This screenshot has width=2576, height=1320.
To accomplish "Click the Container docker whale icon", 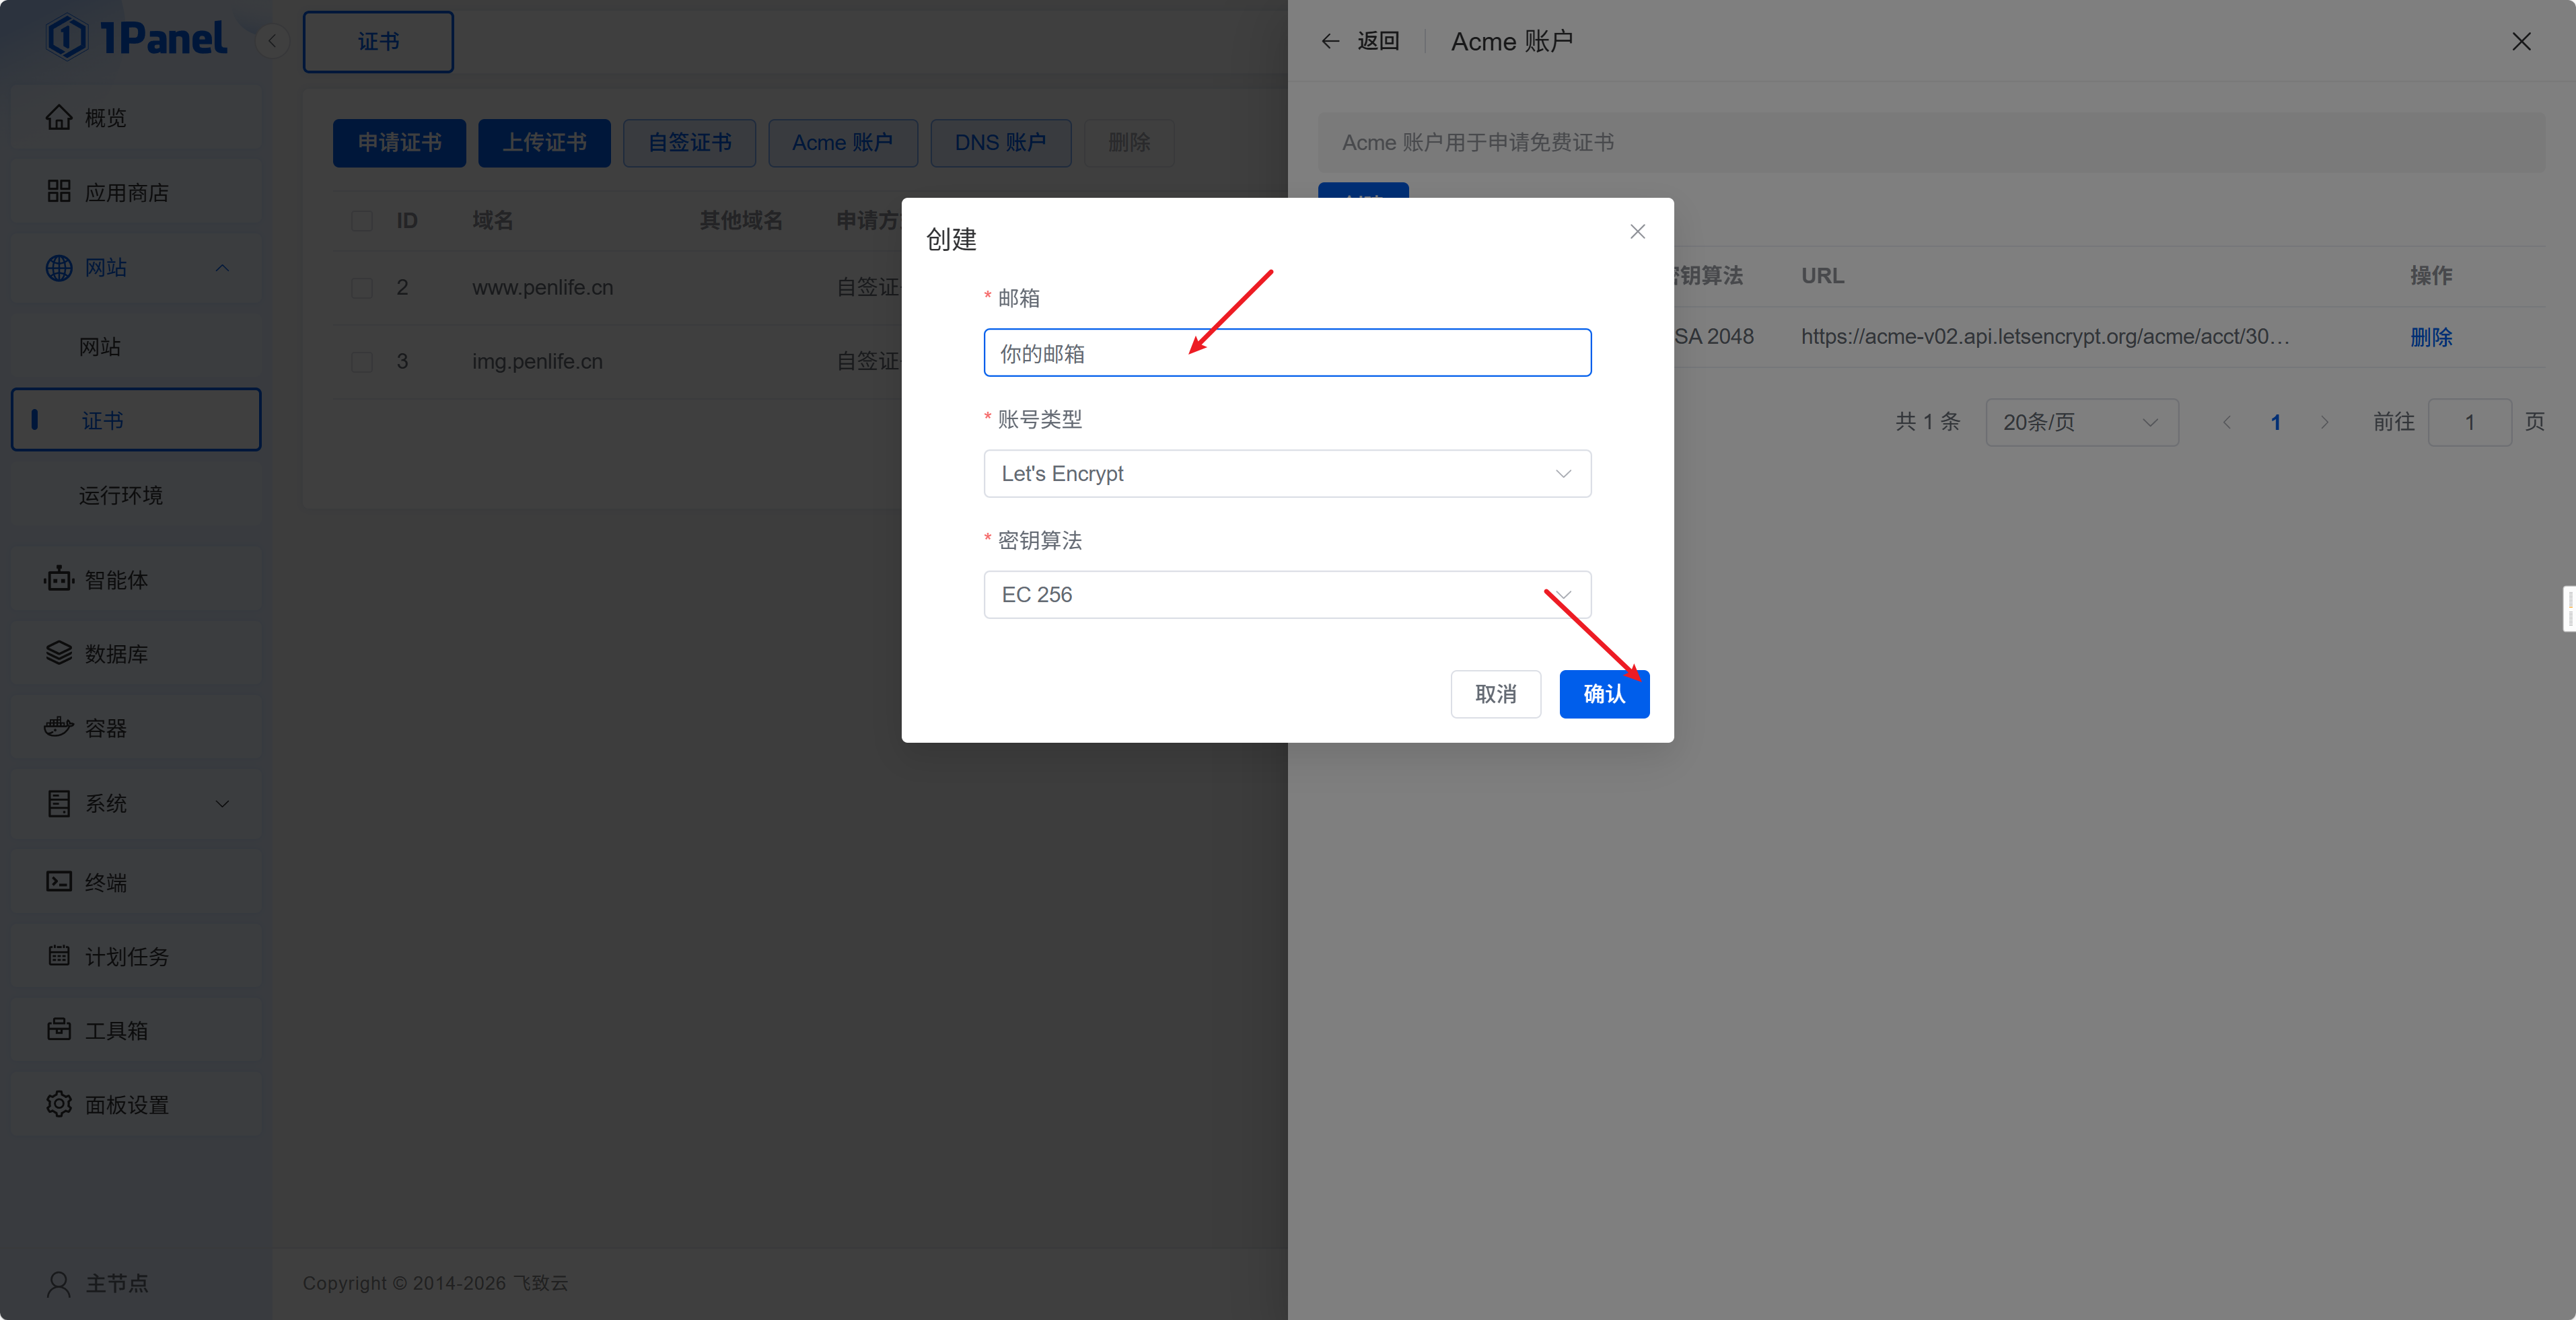I will click(59, 727).
